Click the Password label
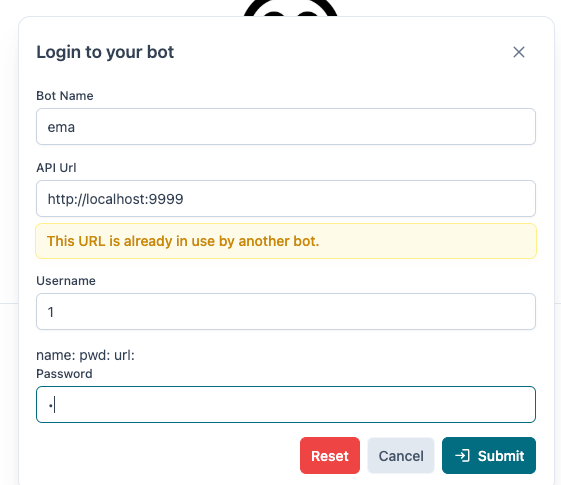This screenshot has height=485, width=561. (x=64, y=374)
